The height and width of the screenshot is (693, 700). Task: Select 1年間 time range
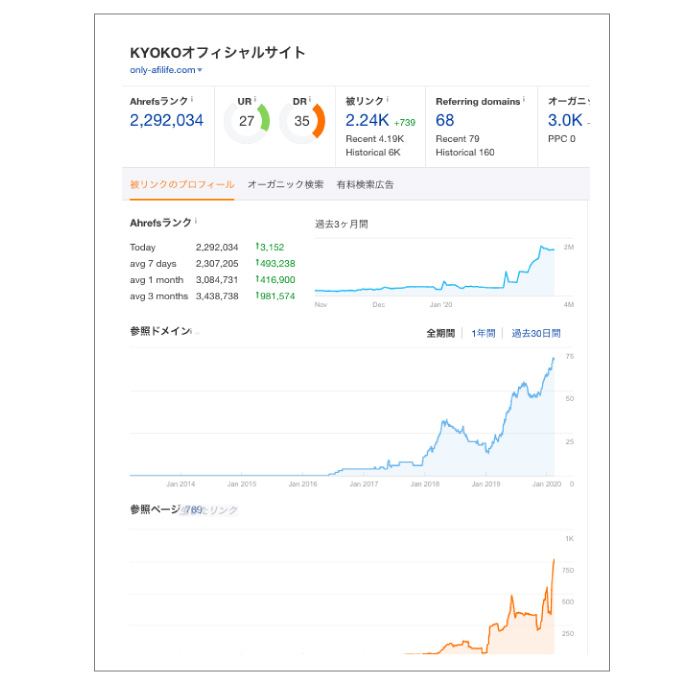point(483,333)
